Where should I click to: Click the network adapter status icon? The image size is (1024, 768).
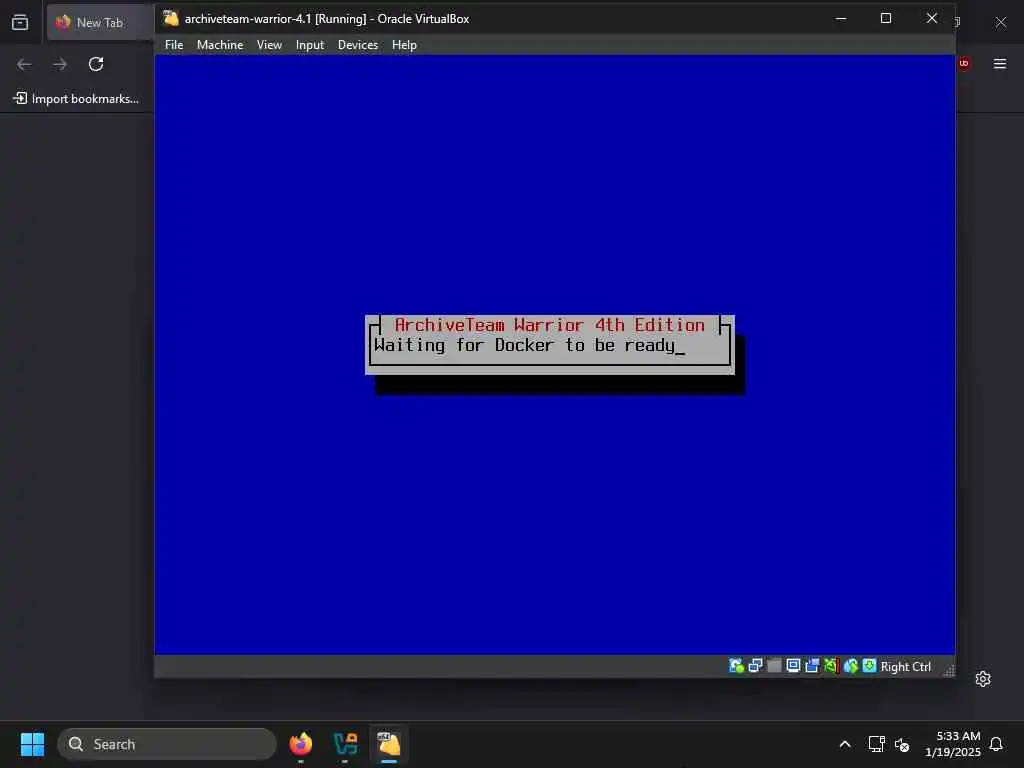pyautogui.click(x=756, y=666)
